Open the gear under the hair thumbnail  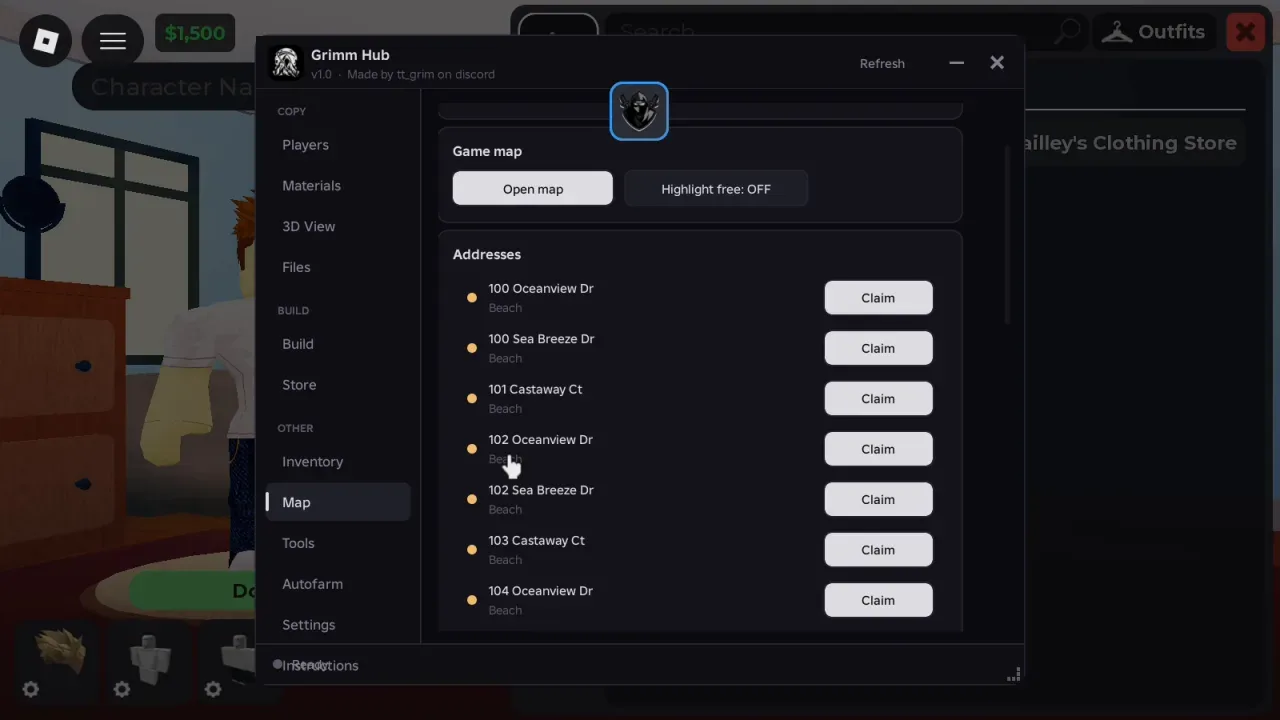pos(31,689)
